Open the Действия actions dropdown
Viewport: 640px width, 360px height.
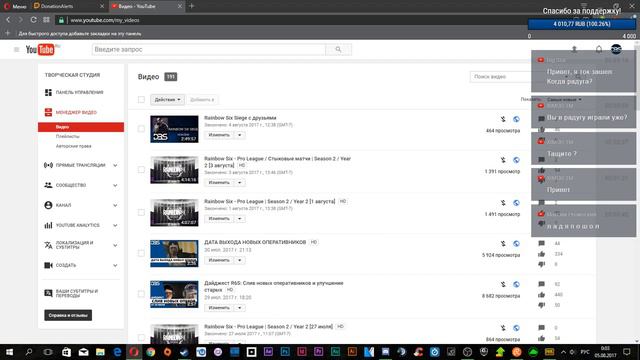167,100
